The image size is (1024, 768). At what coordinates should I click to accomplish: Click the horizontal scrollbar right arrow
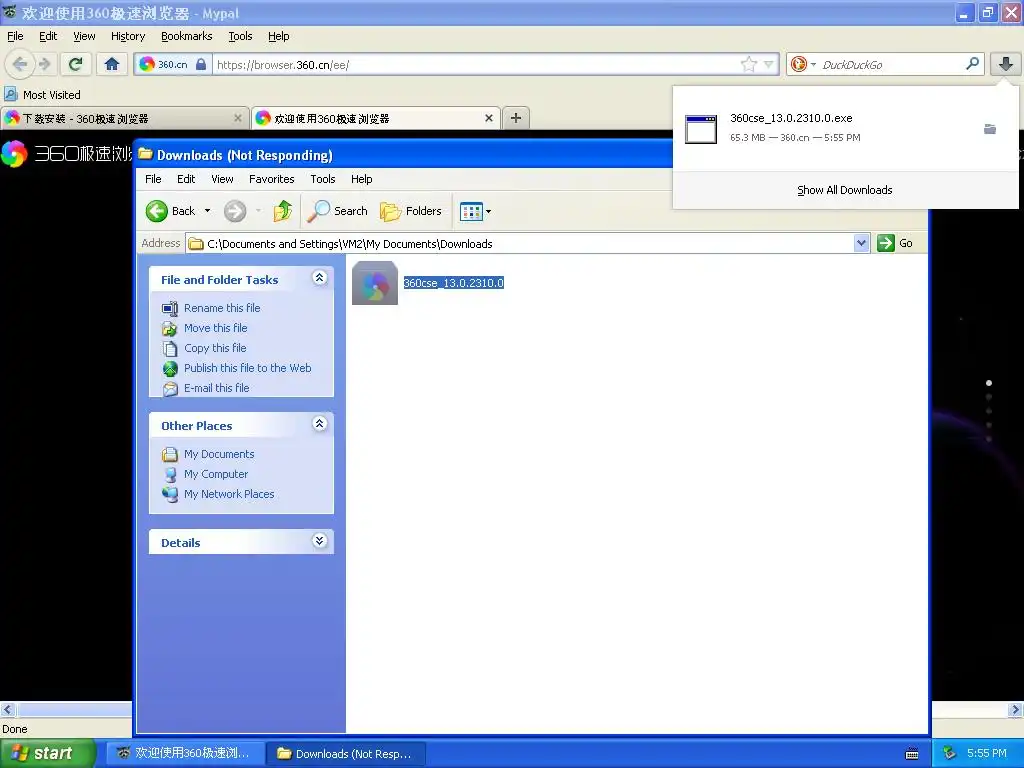tap(1015, 709)
